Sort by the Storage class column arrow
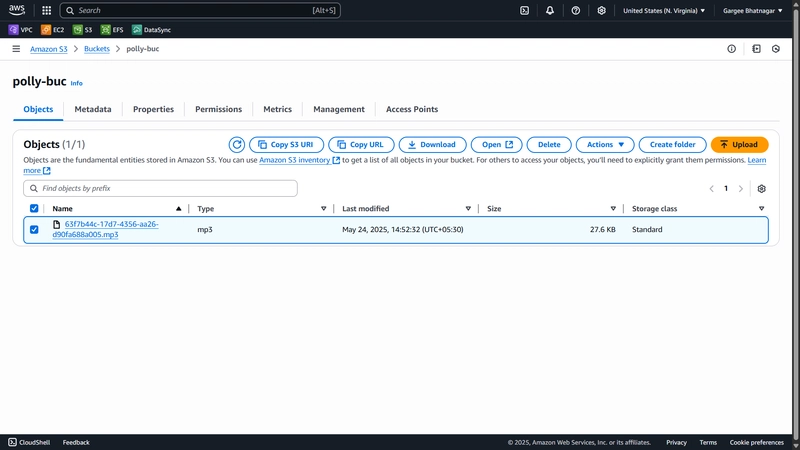 pyautogui.click(x=762, y=209)
